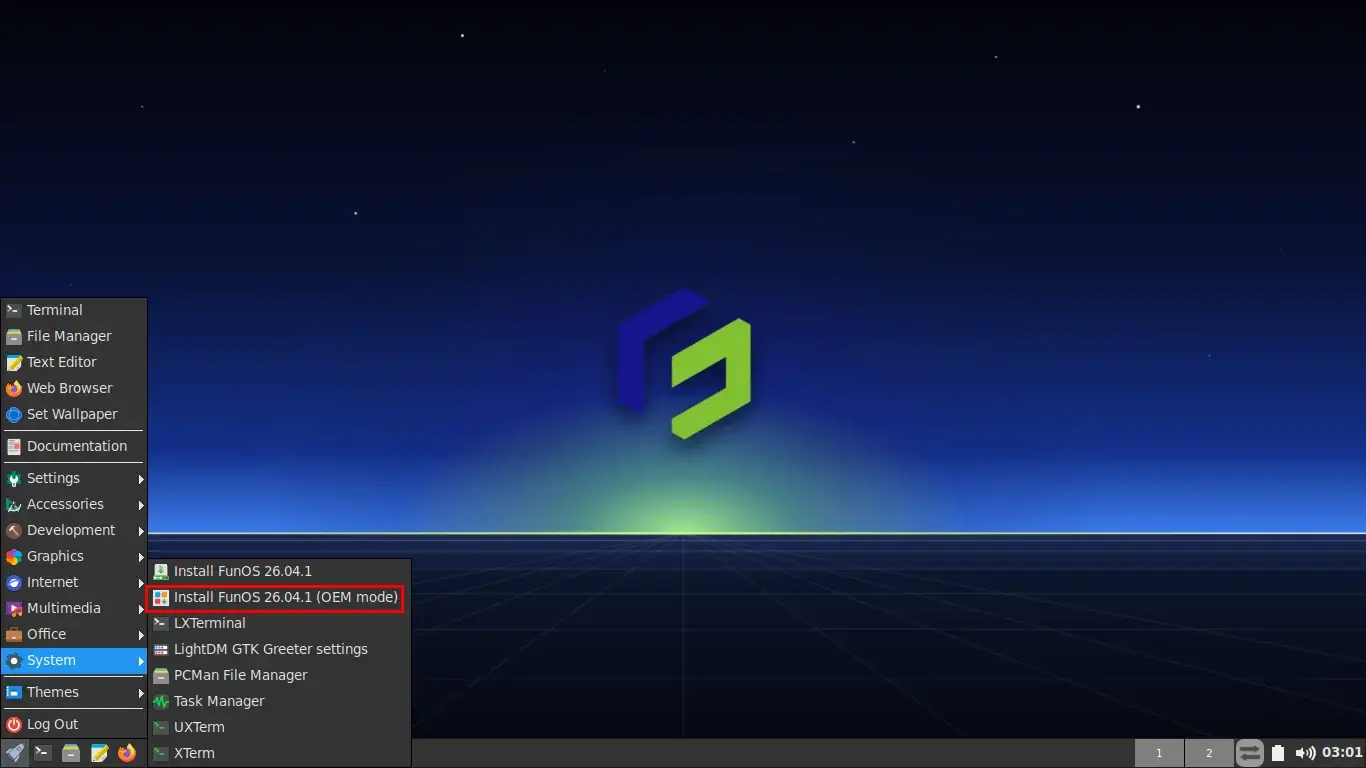Open Terminal from the main menu
1366x768 pixels.
click(74, 310)
